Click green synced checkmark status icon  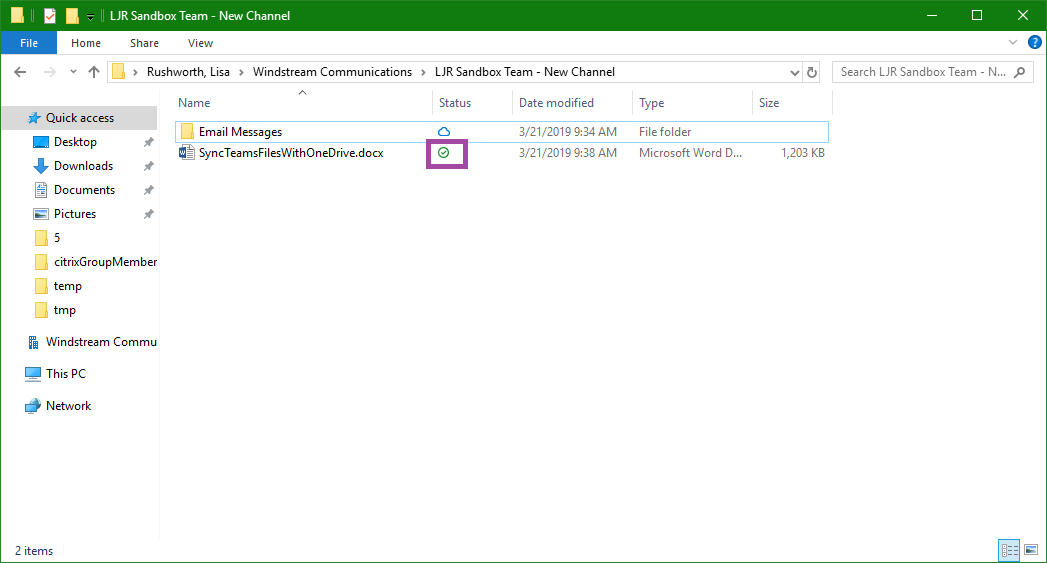(443, 153)
